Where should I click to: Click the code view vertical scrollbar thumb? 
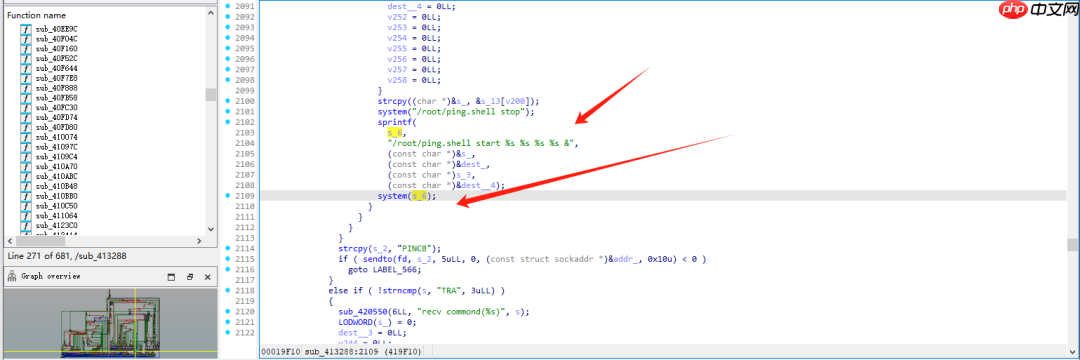1073,244
